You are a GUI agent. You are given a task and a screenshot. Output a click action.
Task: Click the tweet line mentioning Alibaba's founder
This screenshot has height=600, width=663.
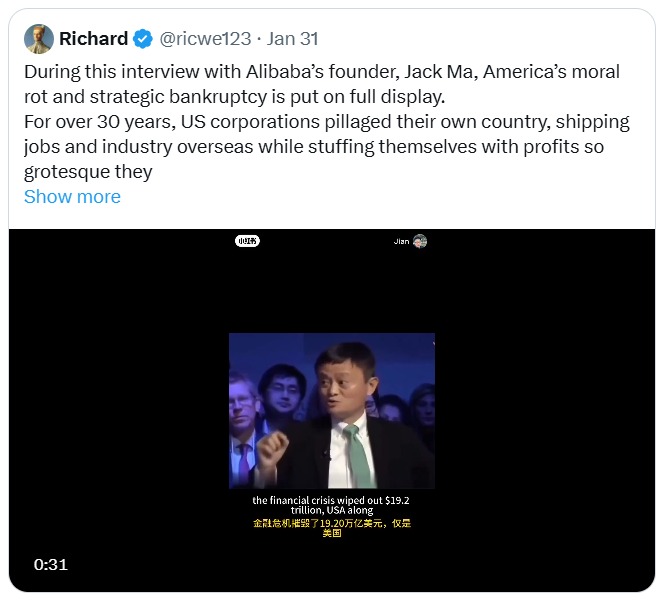pyautogui.click(x=321, y=72)
